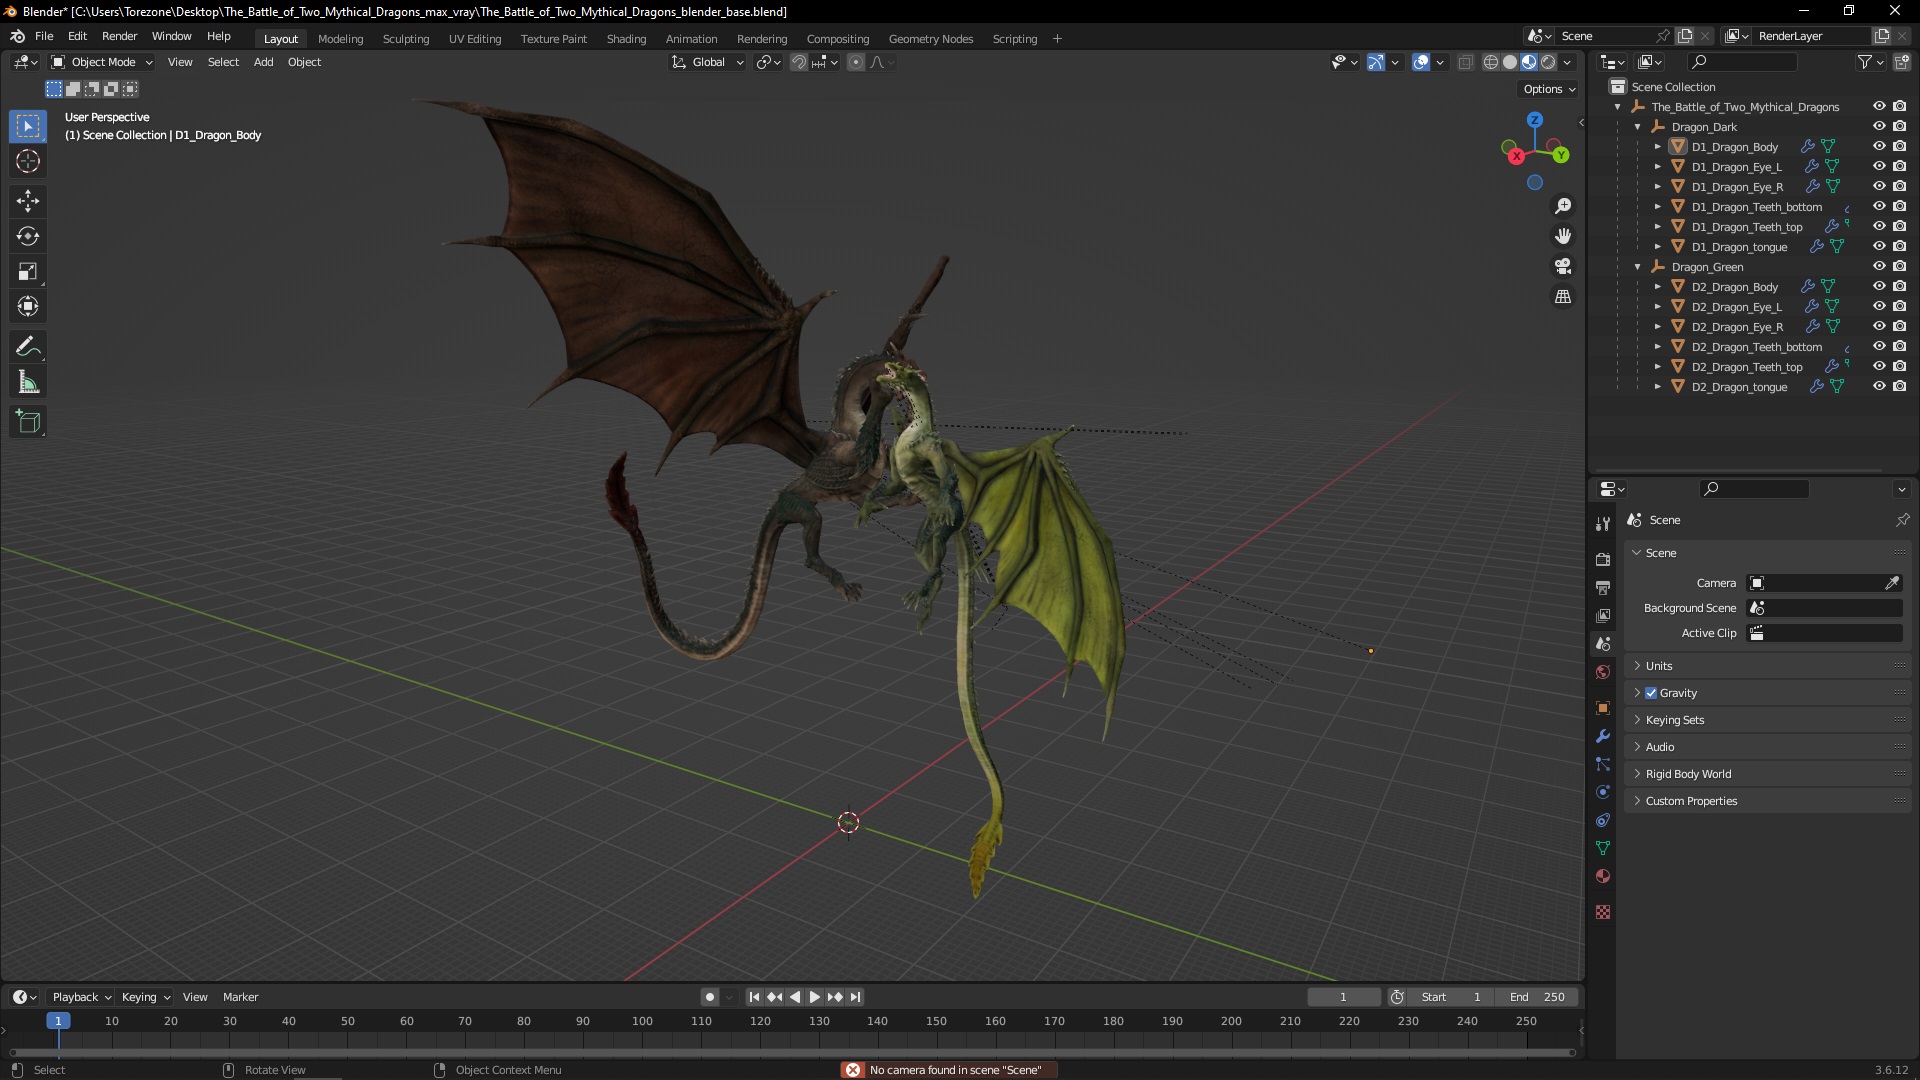The width and height of the screenshot is (1920, 1080).
Task: Activate the Rotate tool
Action: coord(28,237)
